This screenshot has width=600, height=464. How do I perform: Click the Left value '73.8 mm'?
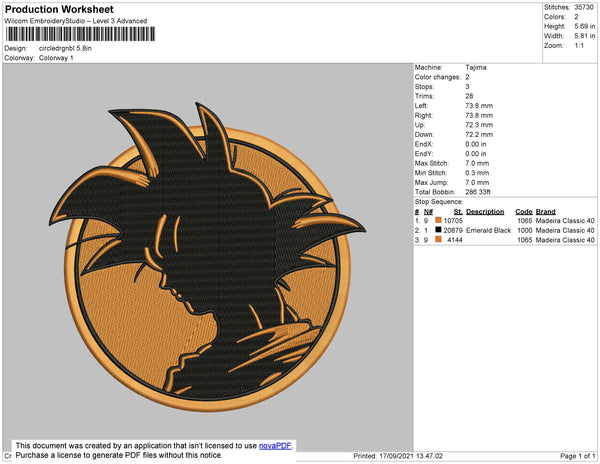(479, 106)
